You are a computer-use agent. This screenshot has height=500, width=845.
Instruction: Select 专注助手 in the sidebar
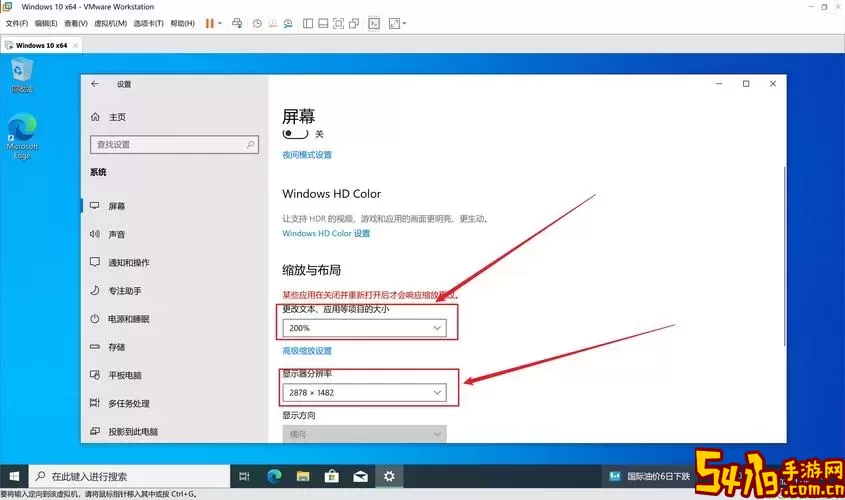175,290
